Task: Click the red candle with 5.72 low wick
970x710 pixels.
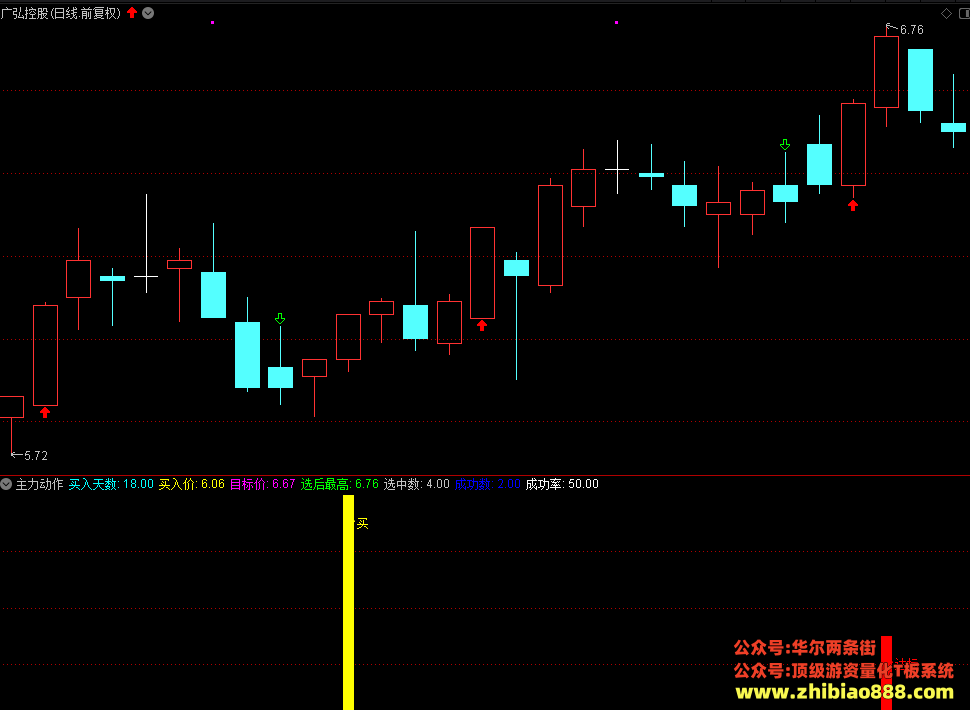Action: (x=11, y=407)
